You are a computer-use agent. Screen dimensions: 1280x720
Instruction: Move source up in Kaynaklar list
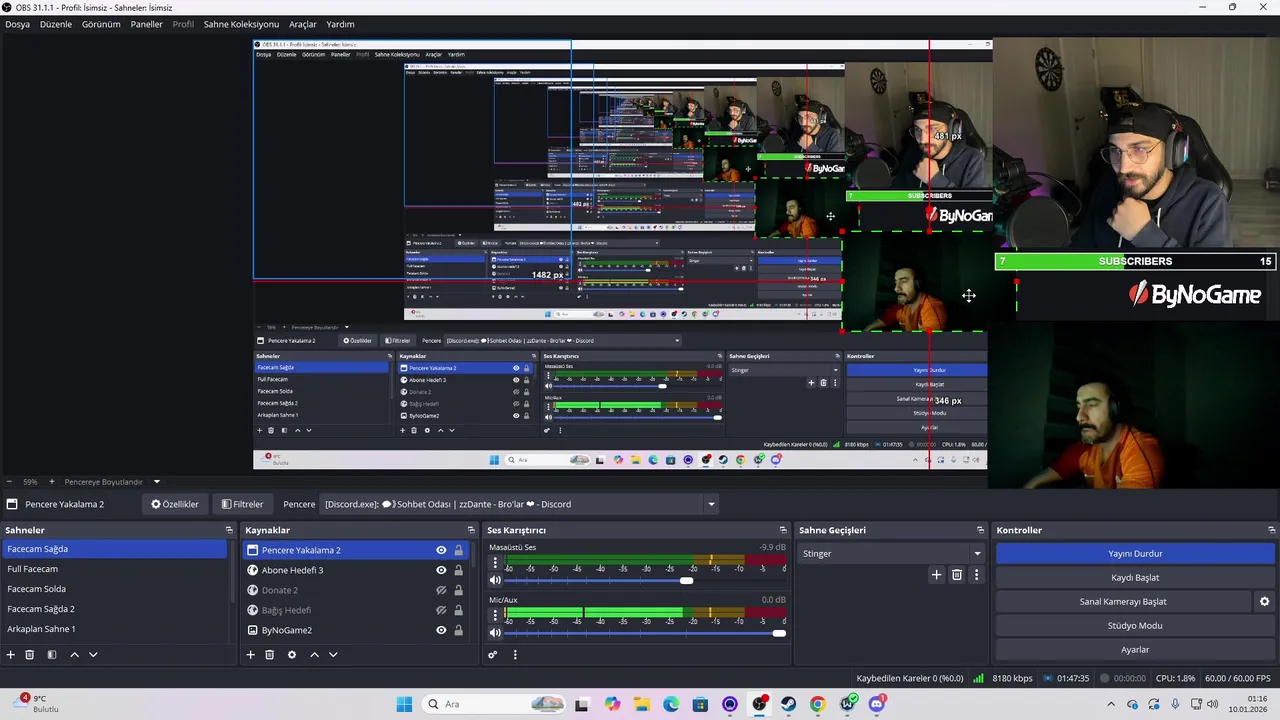314,655
